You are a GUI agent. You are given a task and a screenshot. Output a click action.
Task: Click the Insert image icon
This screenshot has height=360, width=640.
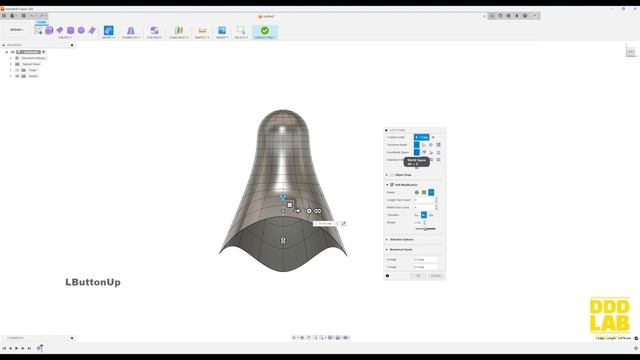[x=222, y=30]
